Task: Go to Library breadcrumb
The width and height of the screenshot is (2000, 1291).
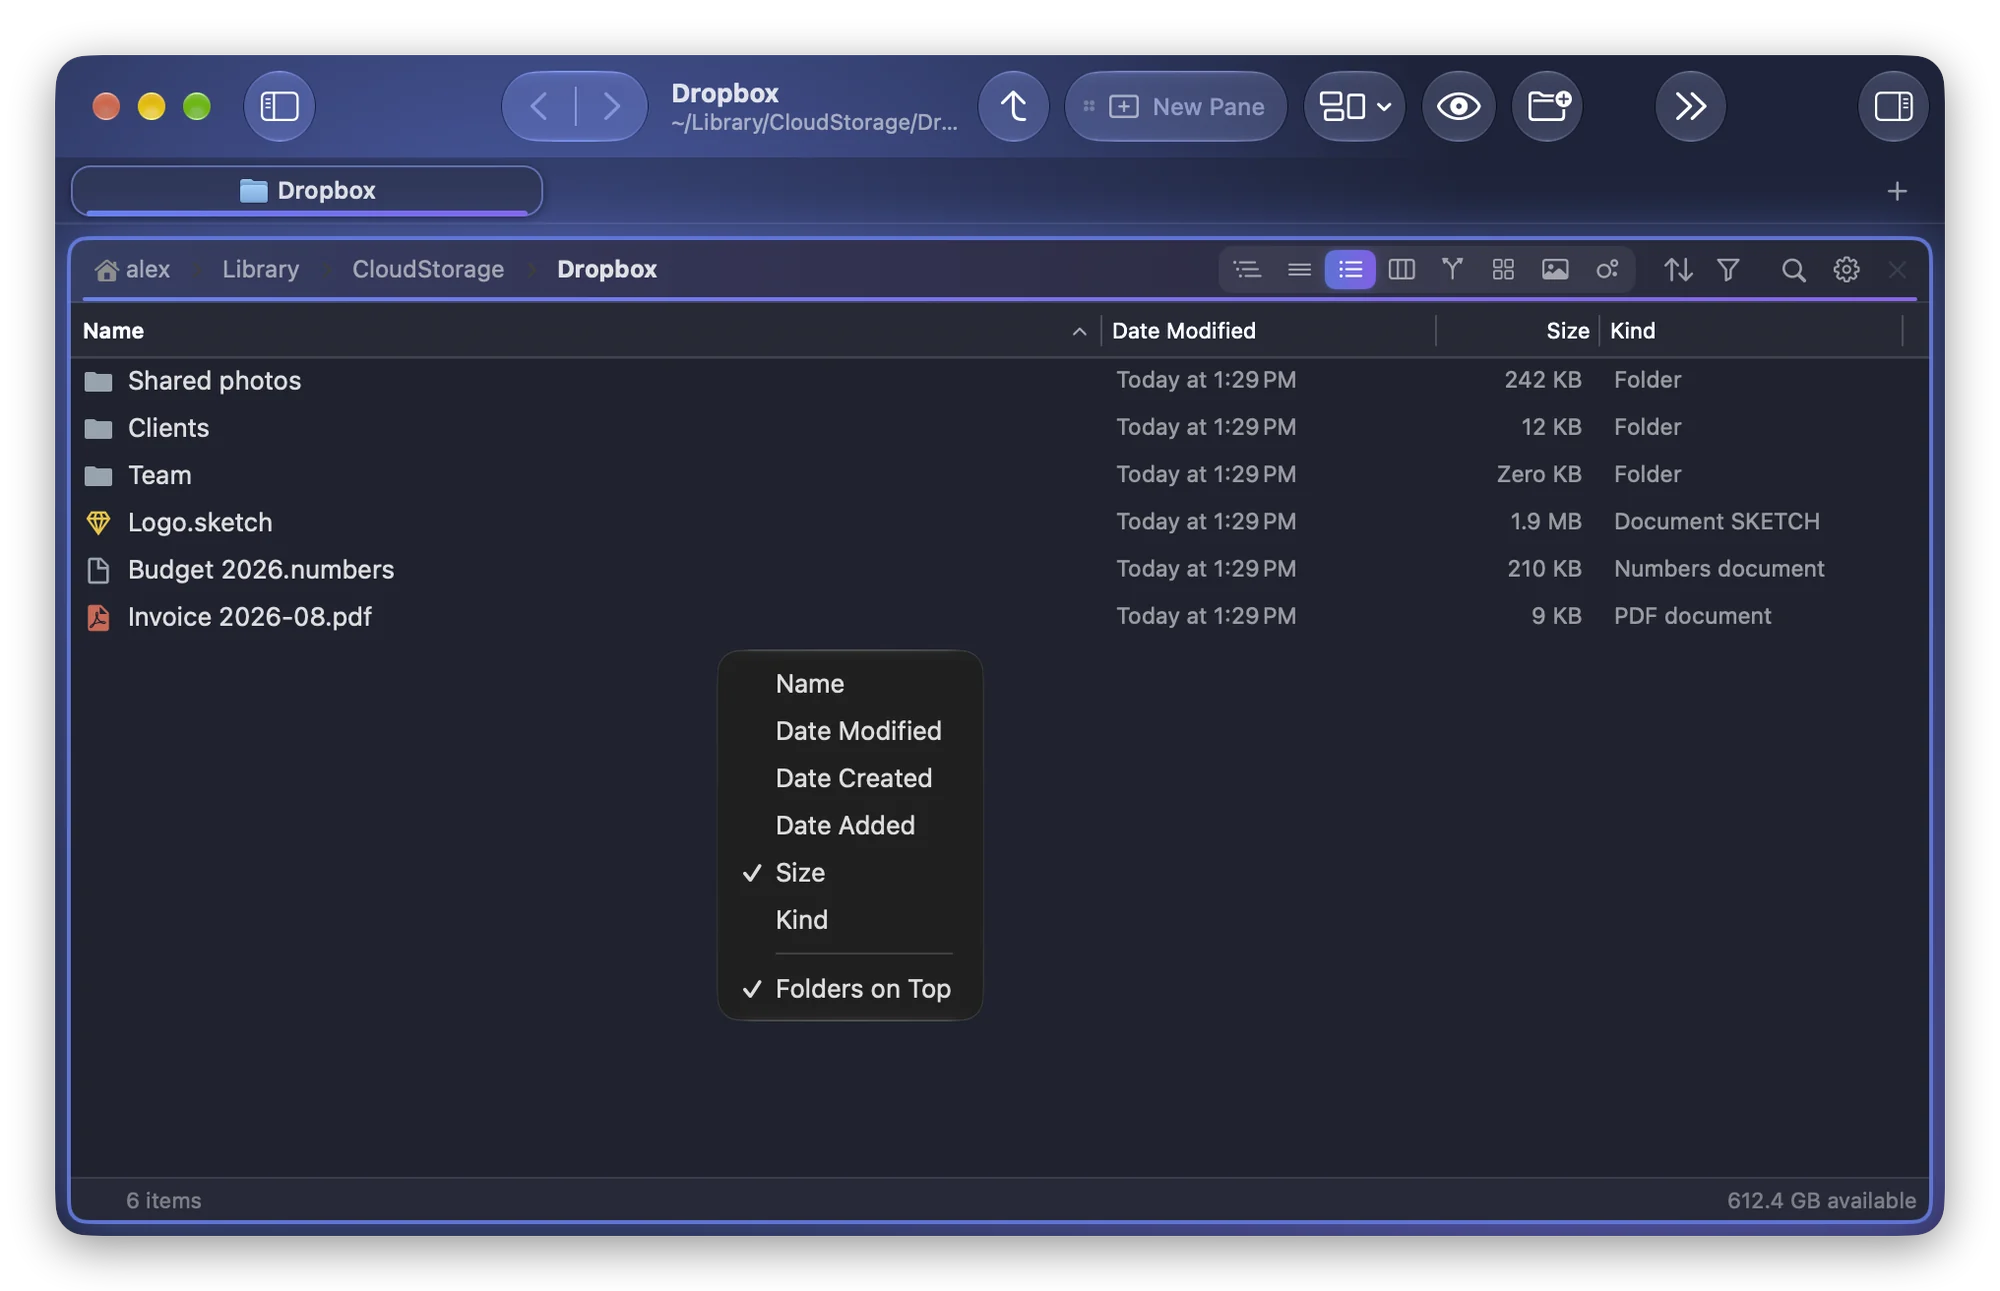Action: pyautogui.click(x=260, y=269)
